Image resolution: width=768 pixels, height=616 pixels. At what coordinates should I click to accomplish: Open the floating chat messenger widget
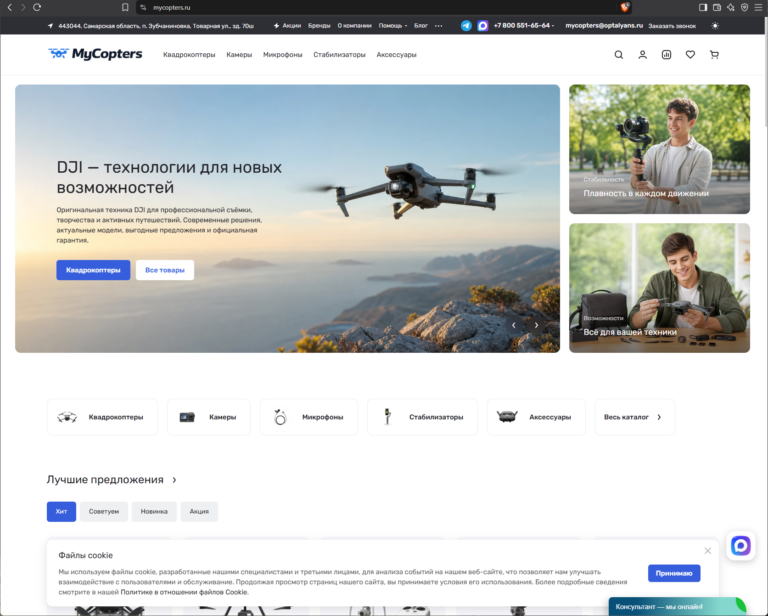(x=741, y=545)
